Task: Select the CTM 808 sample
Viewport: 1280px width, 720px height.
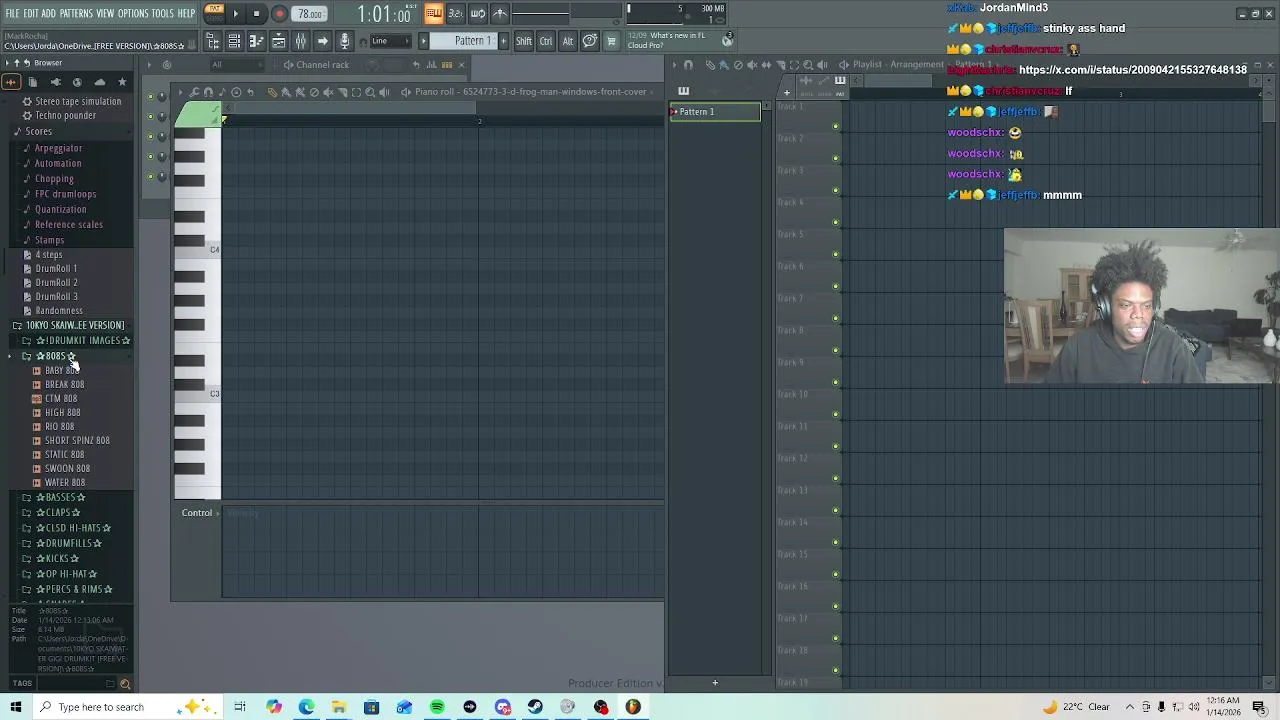Action: pos(60,398)
